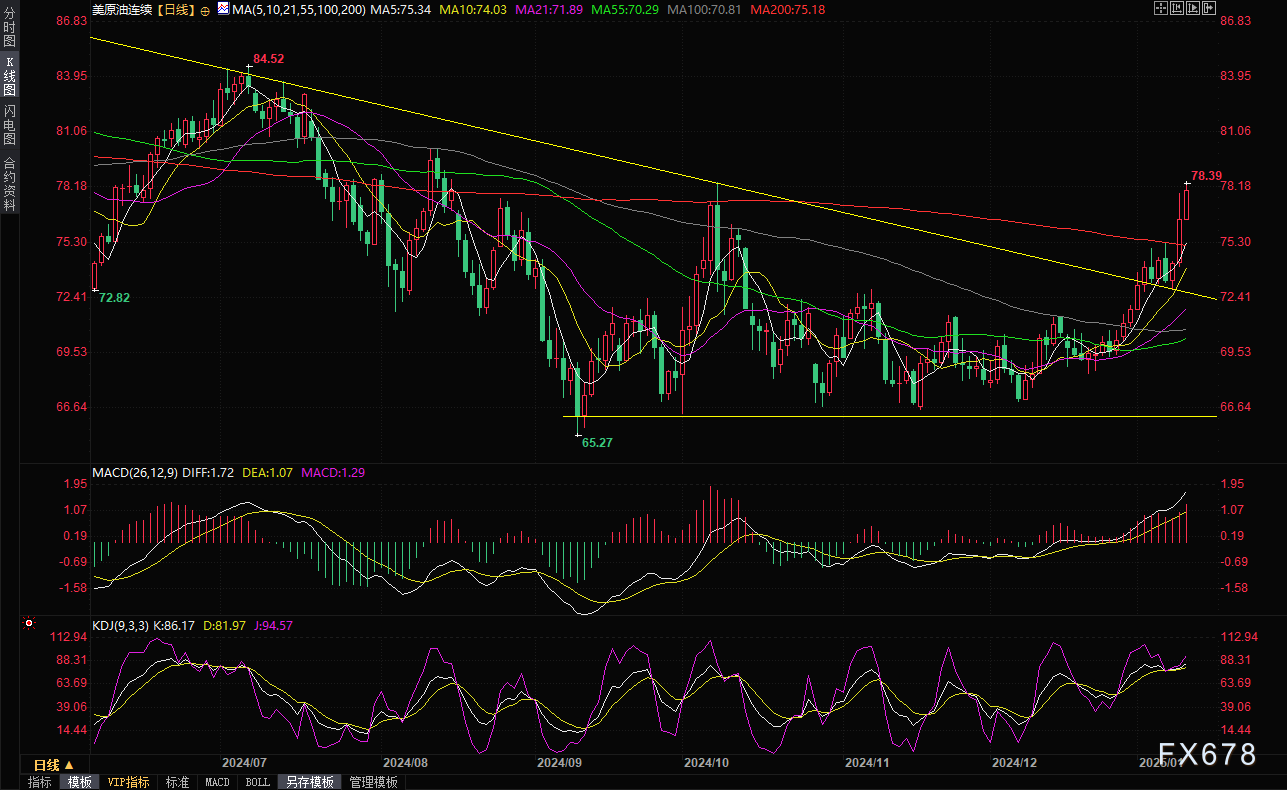
Task: Open the VIP指标 tab
Action: pos(129,782)
